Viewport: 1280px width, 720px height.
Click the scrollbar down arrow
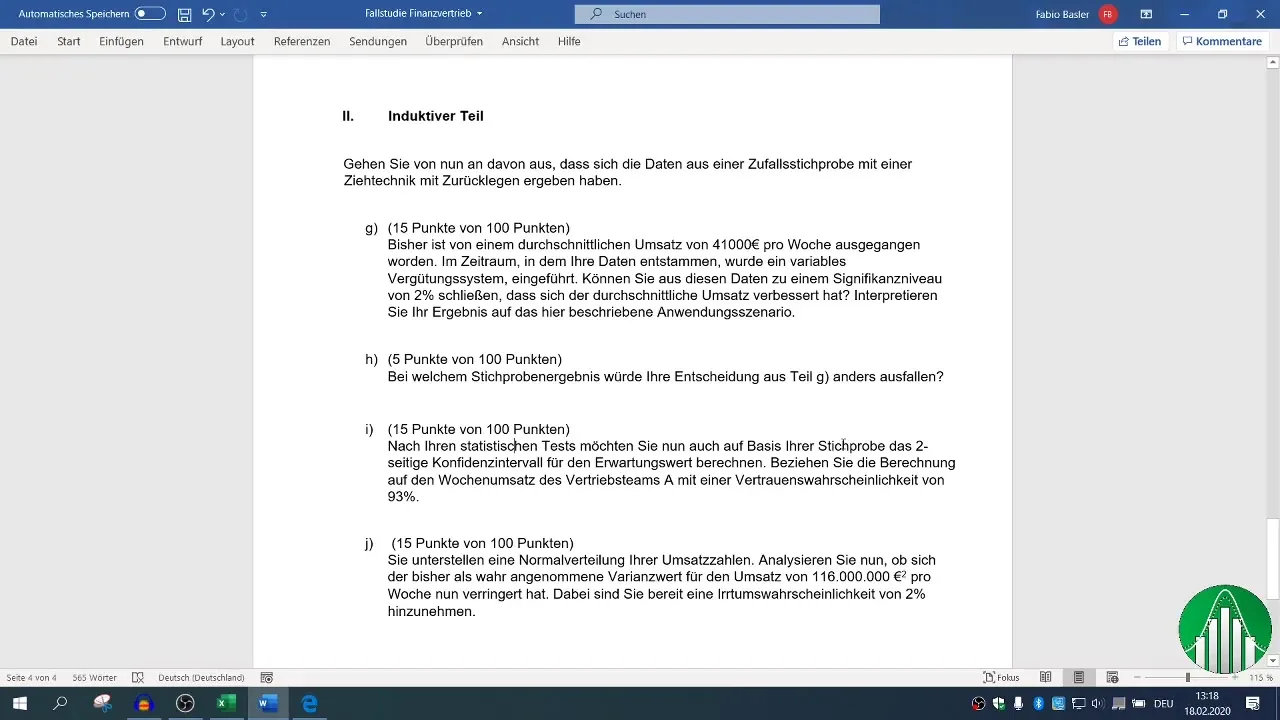click(x=1273, y=661)
